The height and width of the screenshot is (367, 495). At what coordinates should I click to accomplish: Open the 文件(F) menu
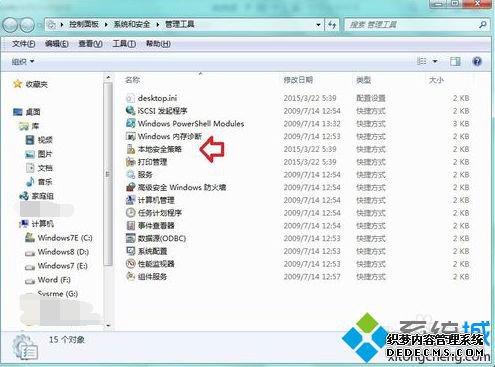coord(23,44)
